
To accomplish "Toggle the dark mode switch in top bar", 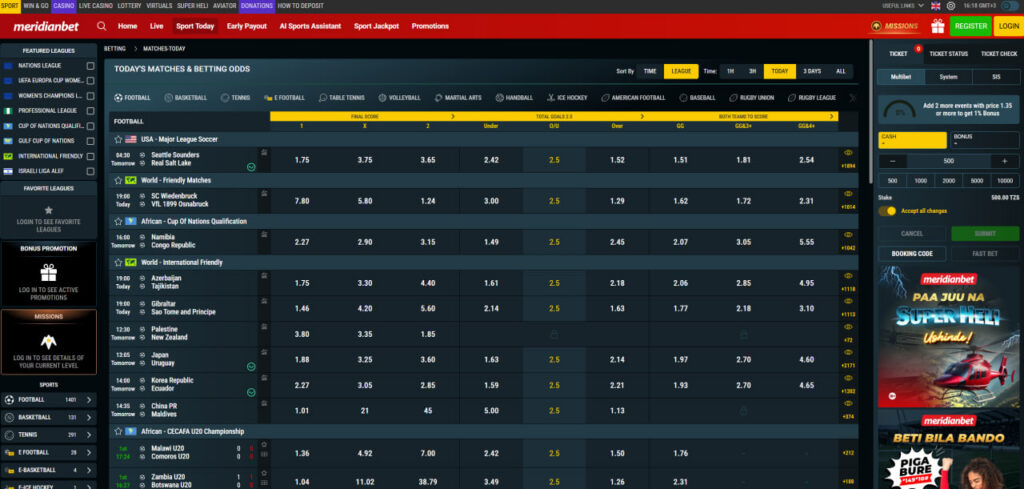I will point(1011,6).
